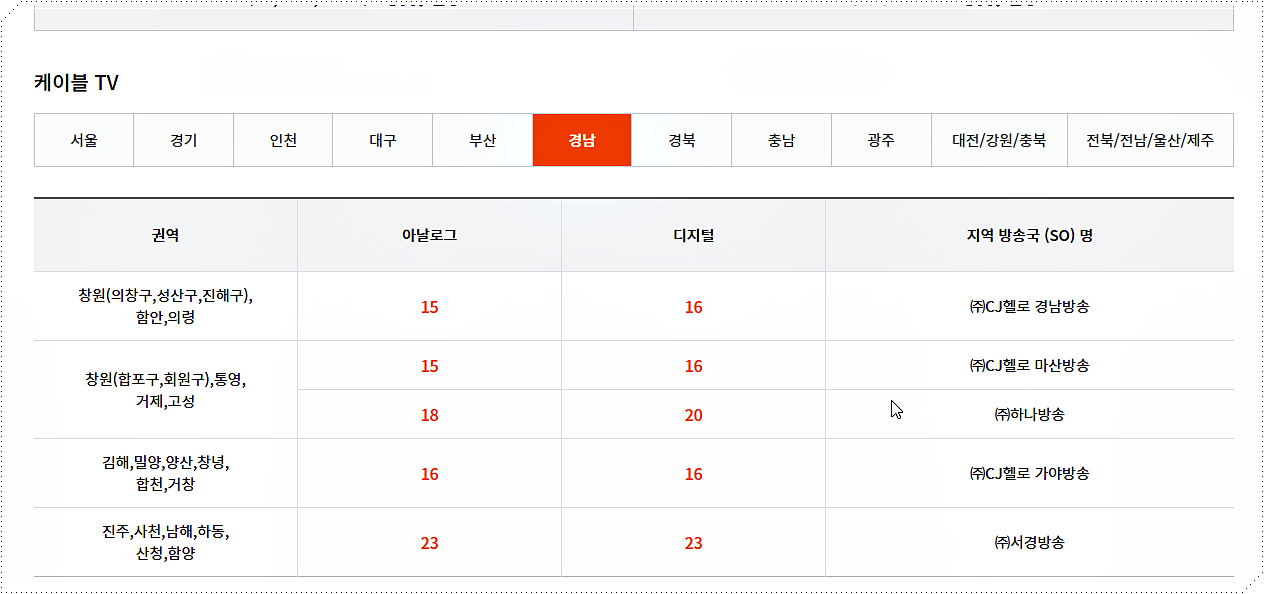Open the 인천 cable TV listings
This screenshot has height=594, width=1264.
pos(283,140)
